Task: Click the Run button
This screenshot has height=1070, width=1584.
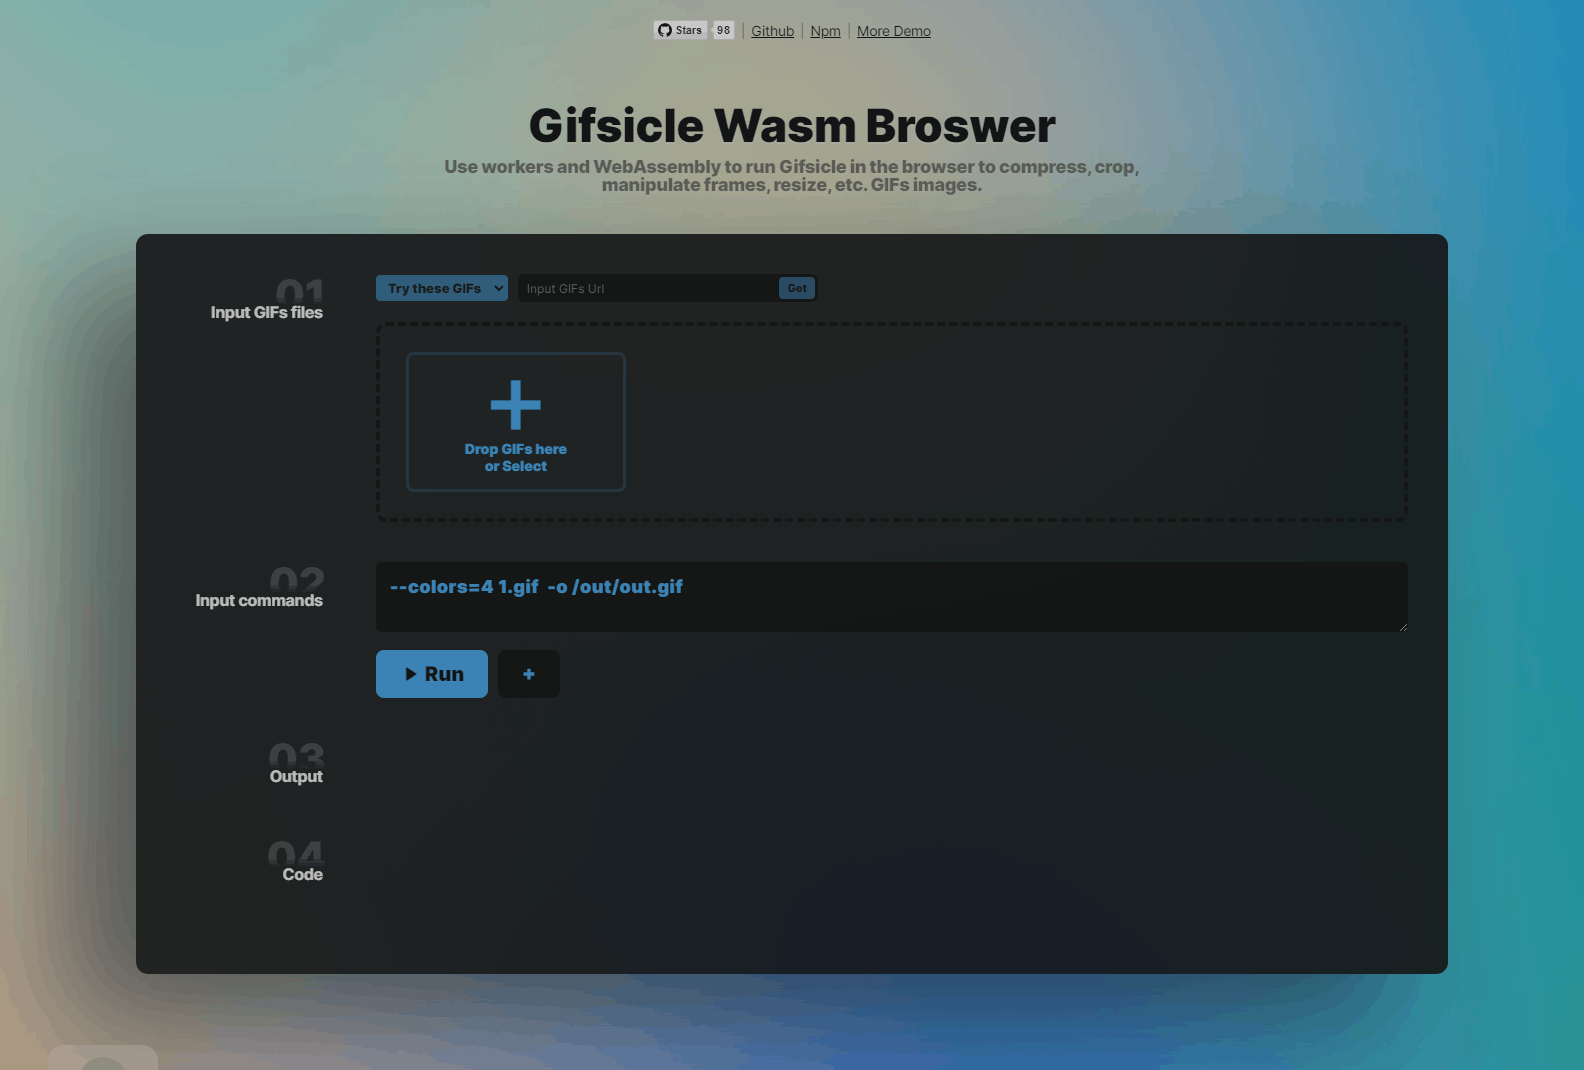Action: (432, 674)
